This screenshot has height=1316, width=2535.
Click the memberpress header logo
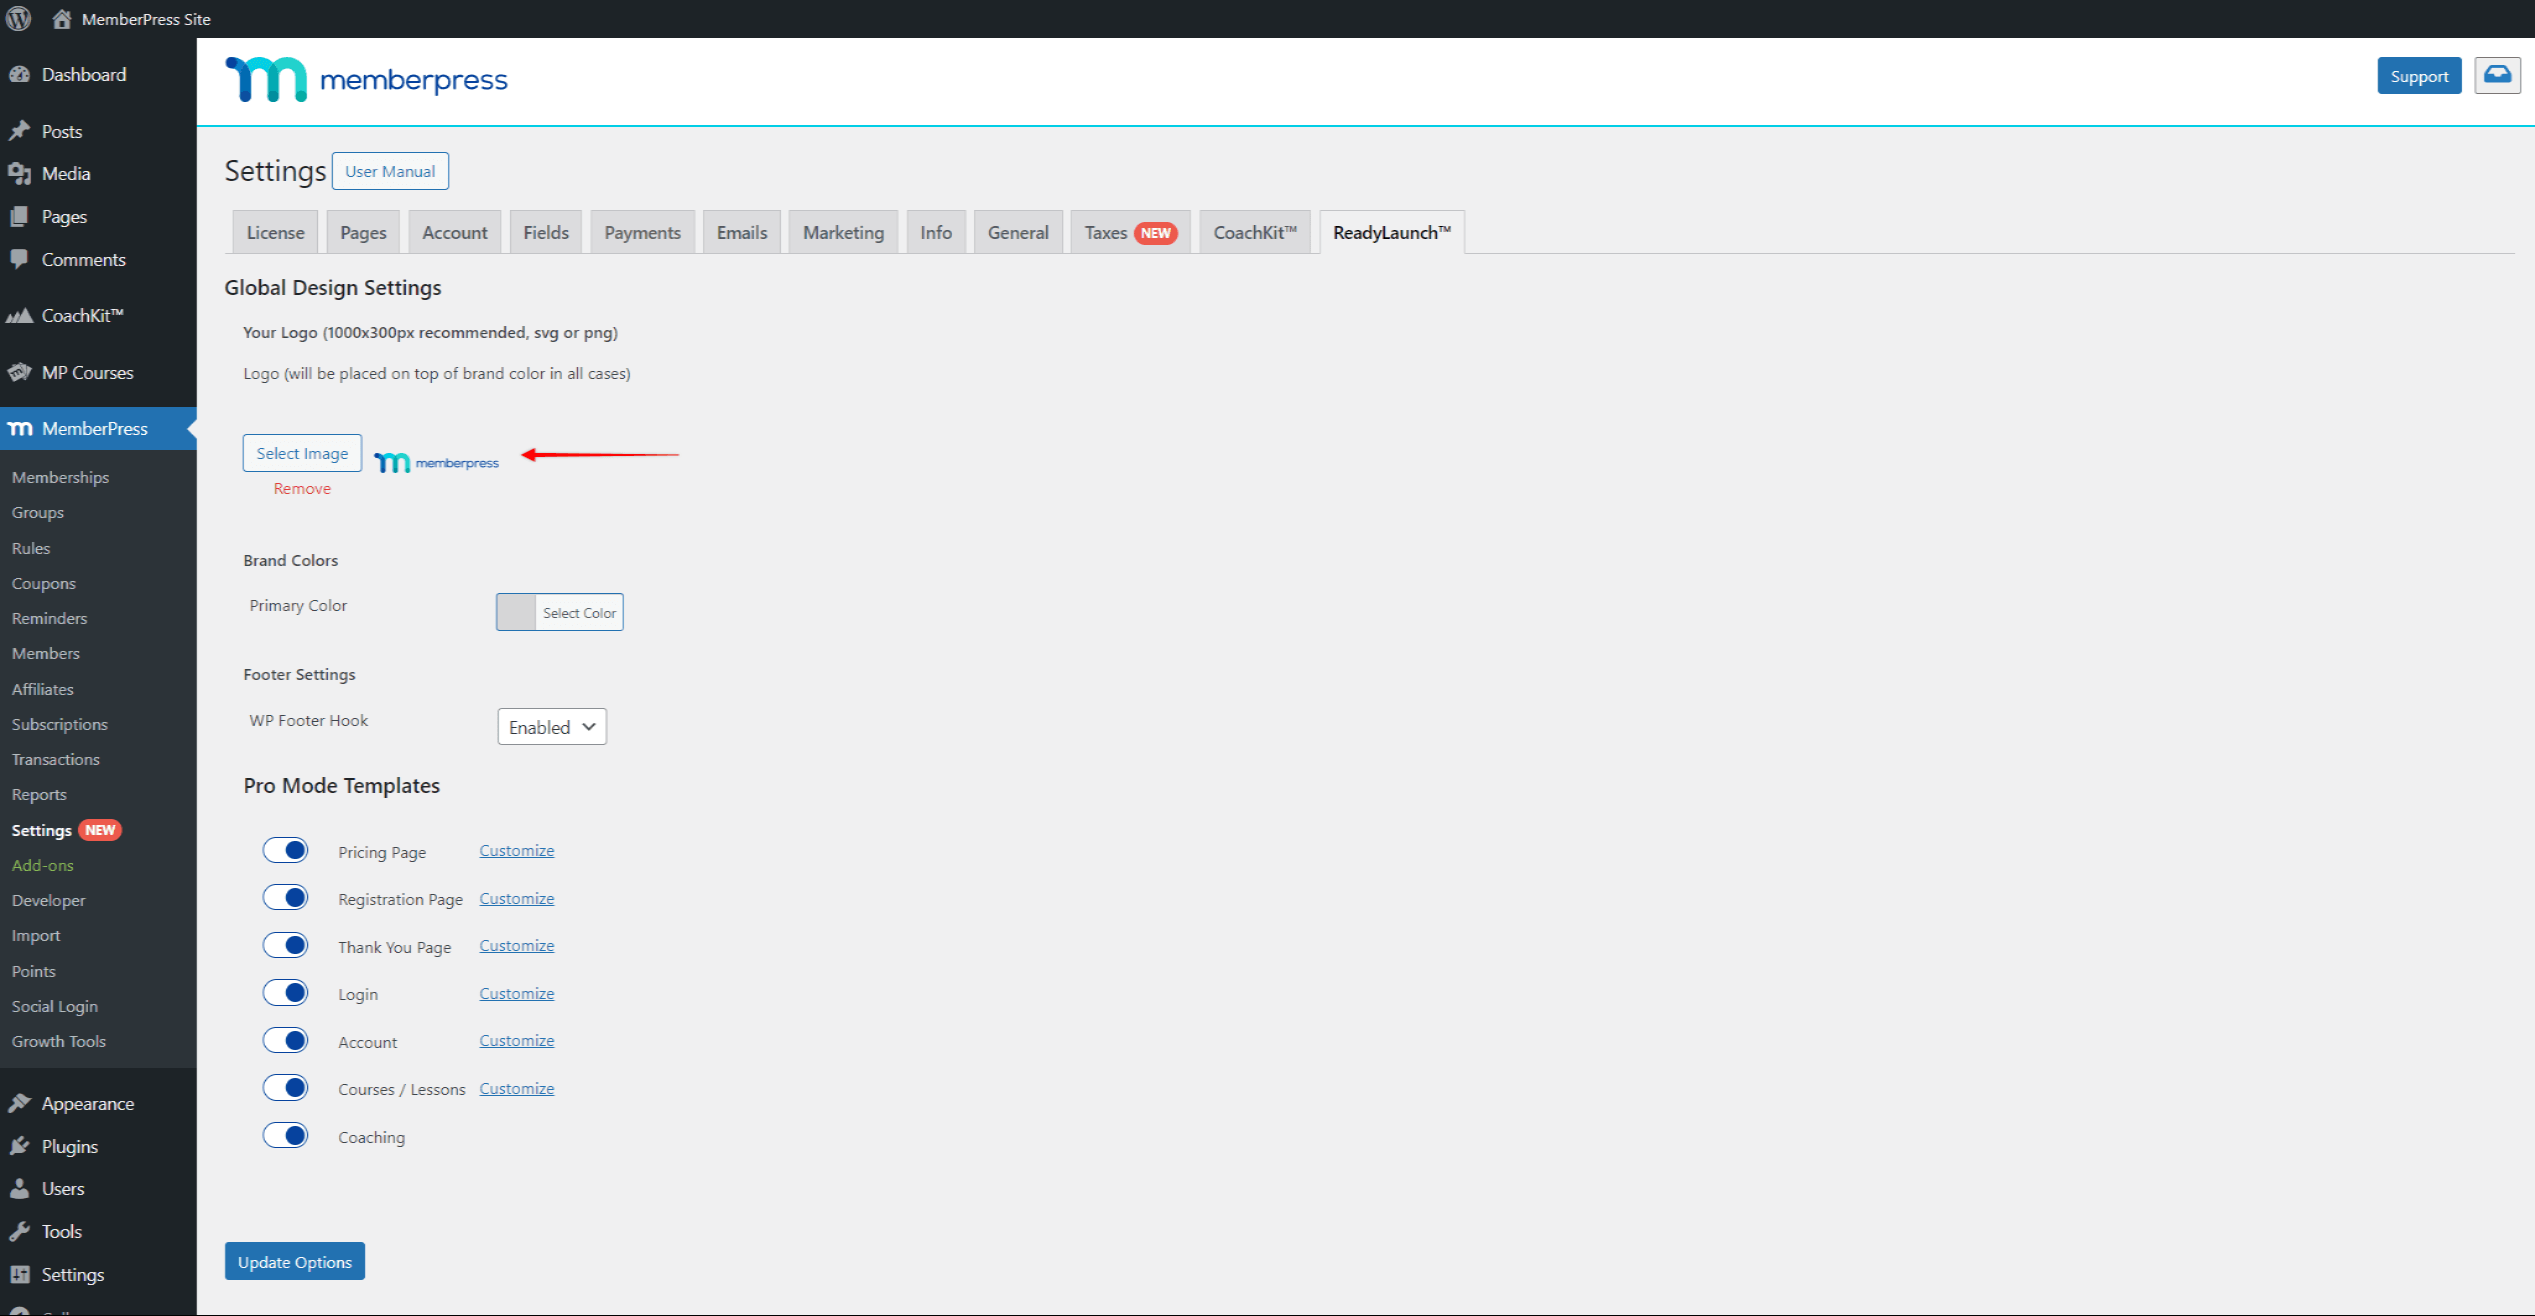tap(366, 79)
